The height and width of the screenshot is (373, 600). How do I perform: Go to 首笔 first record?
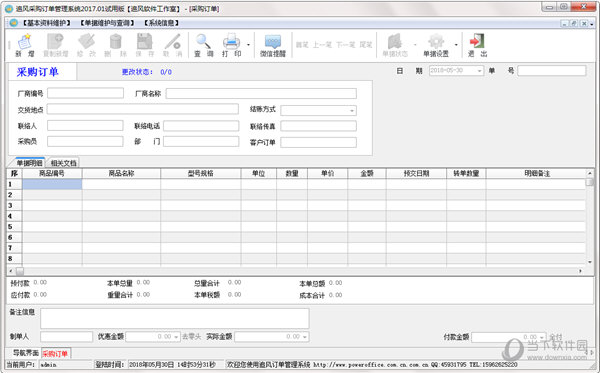302,45
